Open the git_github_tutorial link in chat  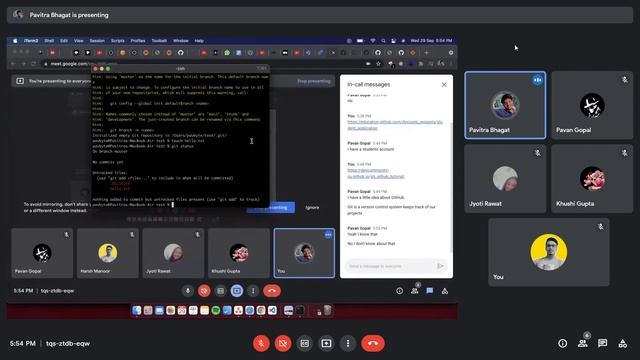[x=376, y=173]
